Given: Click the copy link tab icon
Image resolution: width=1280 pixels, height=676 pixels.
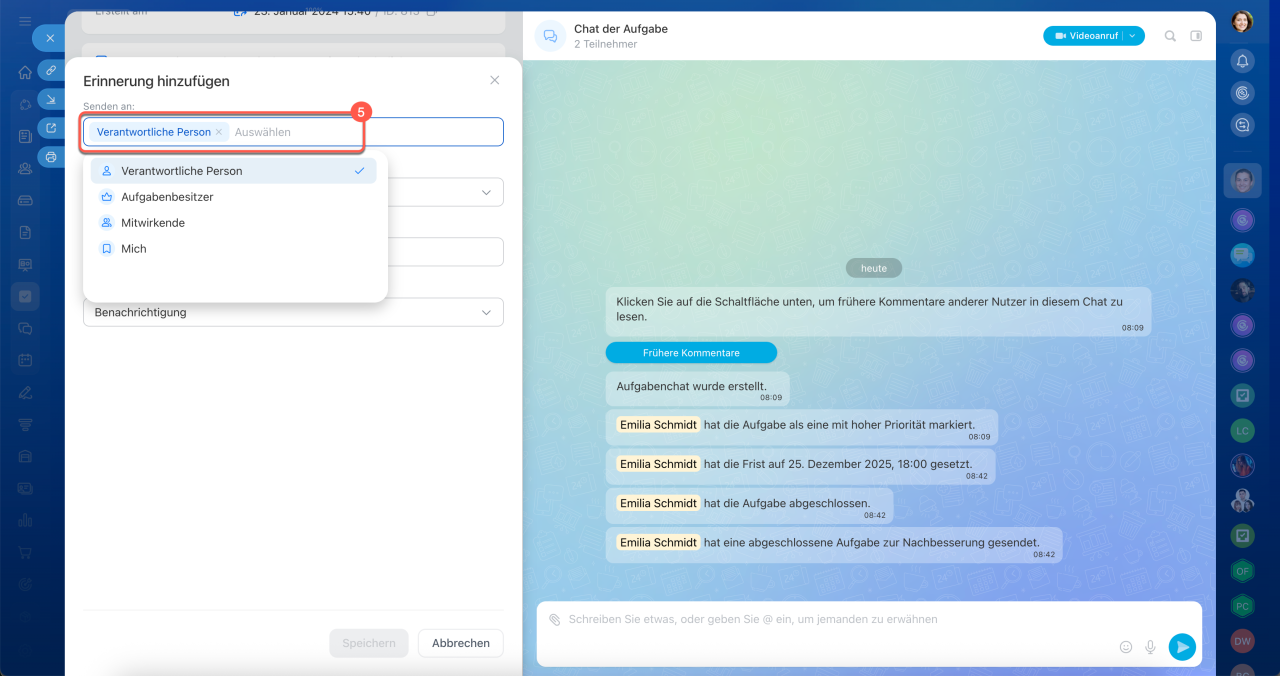Looking at the screenshot, I should [51, 70].
